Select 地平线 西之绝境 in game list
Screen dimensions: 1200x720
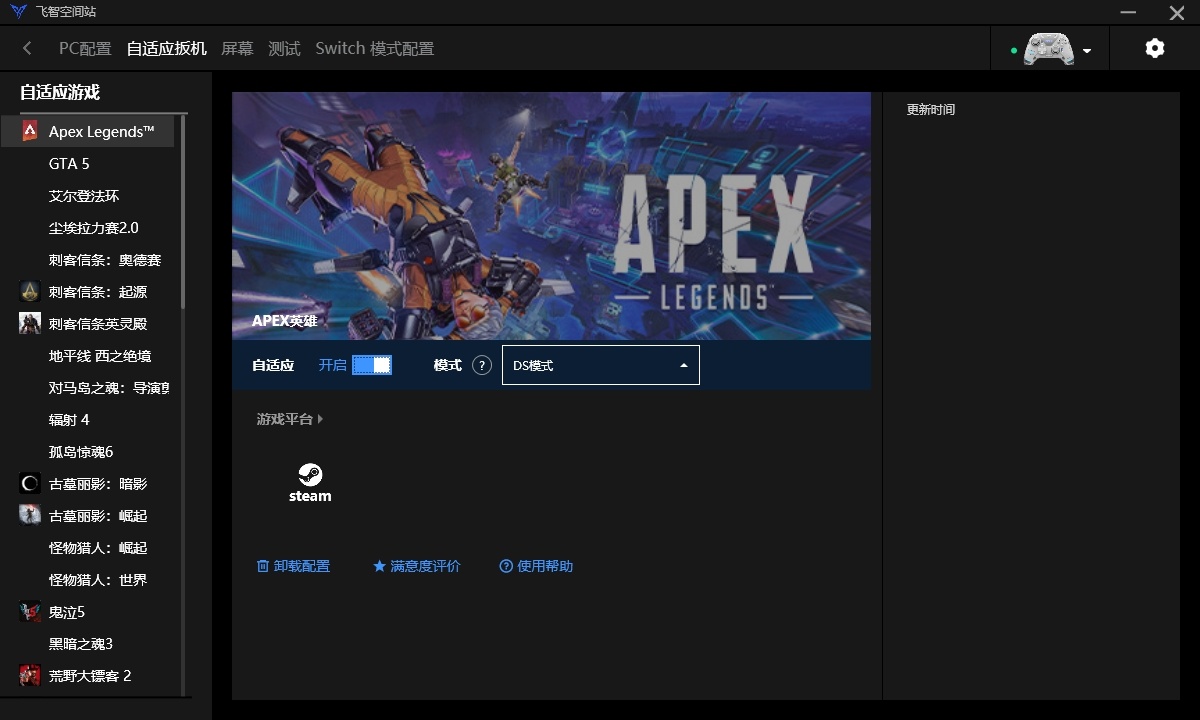pyautogui.click(x=87, y=355)
